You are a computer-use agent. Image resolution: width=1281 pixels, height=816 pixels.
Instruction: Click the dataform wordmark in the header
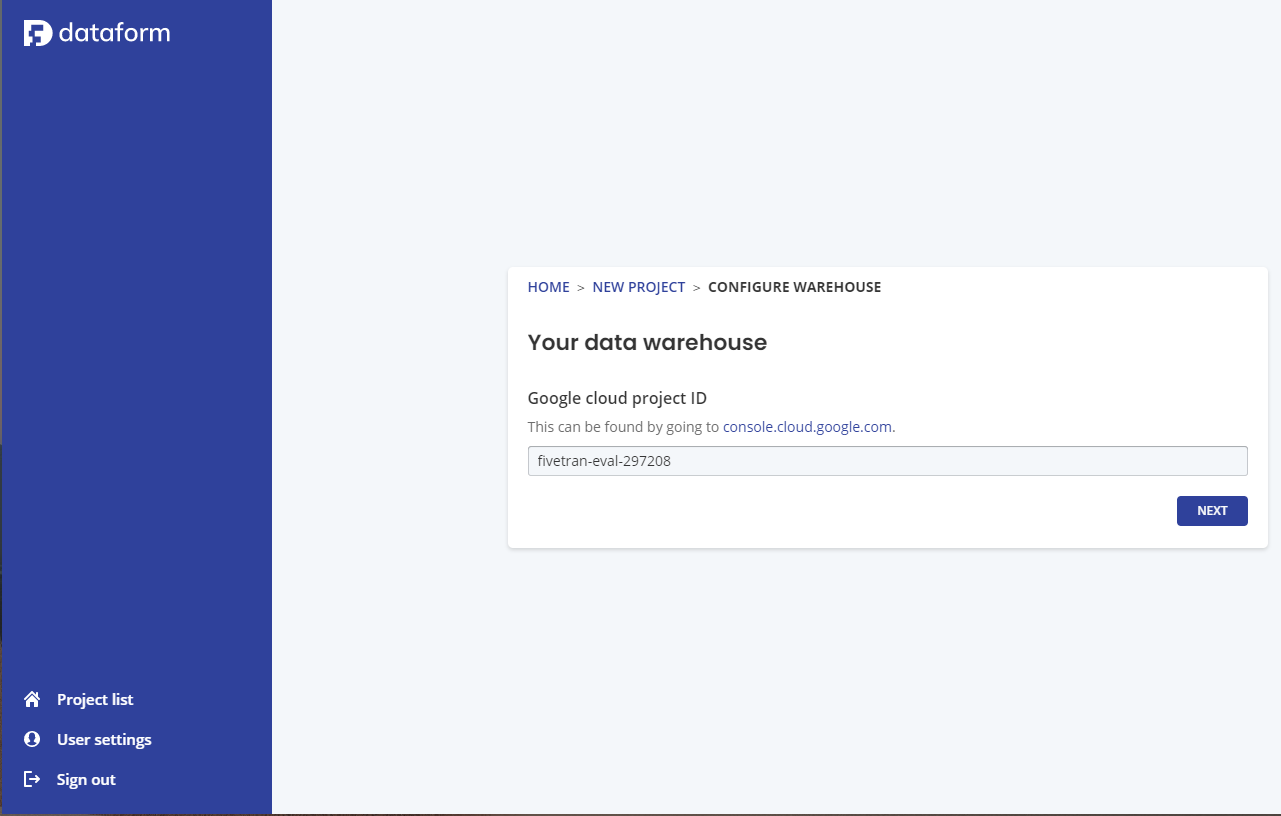coord(113,32)
